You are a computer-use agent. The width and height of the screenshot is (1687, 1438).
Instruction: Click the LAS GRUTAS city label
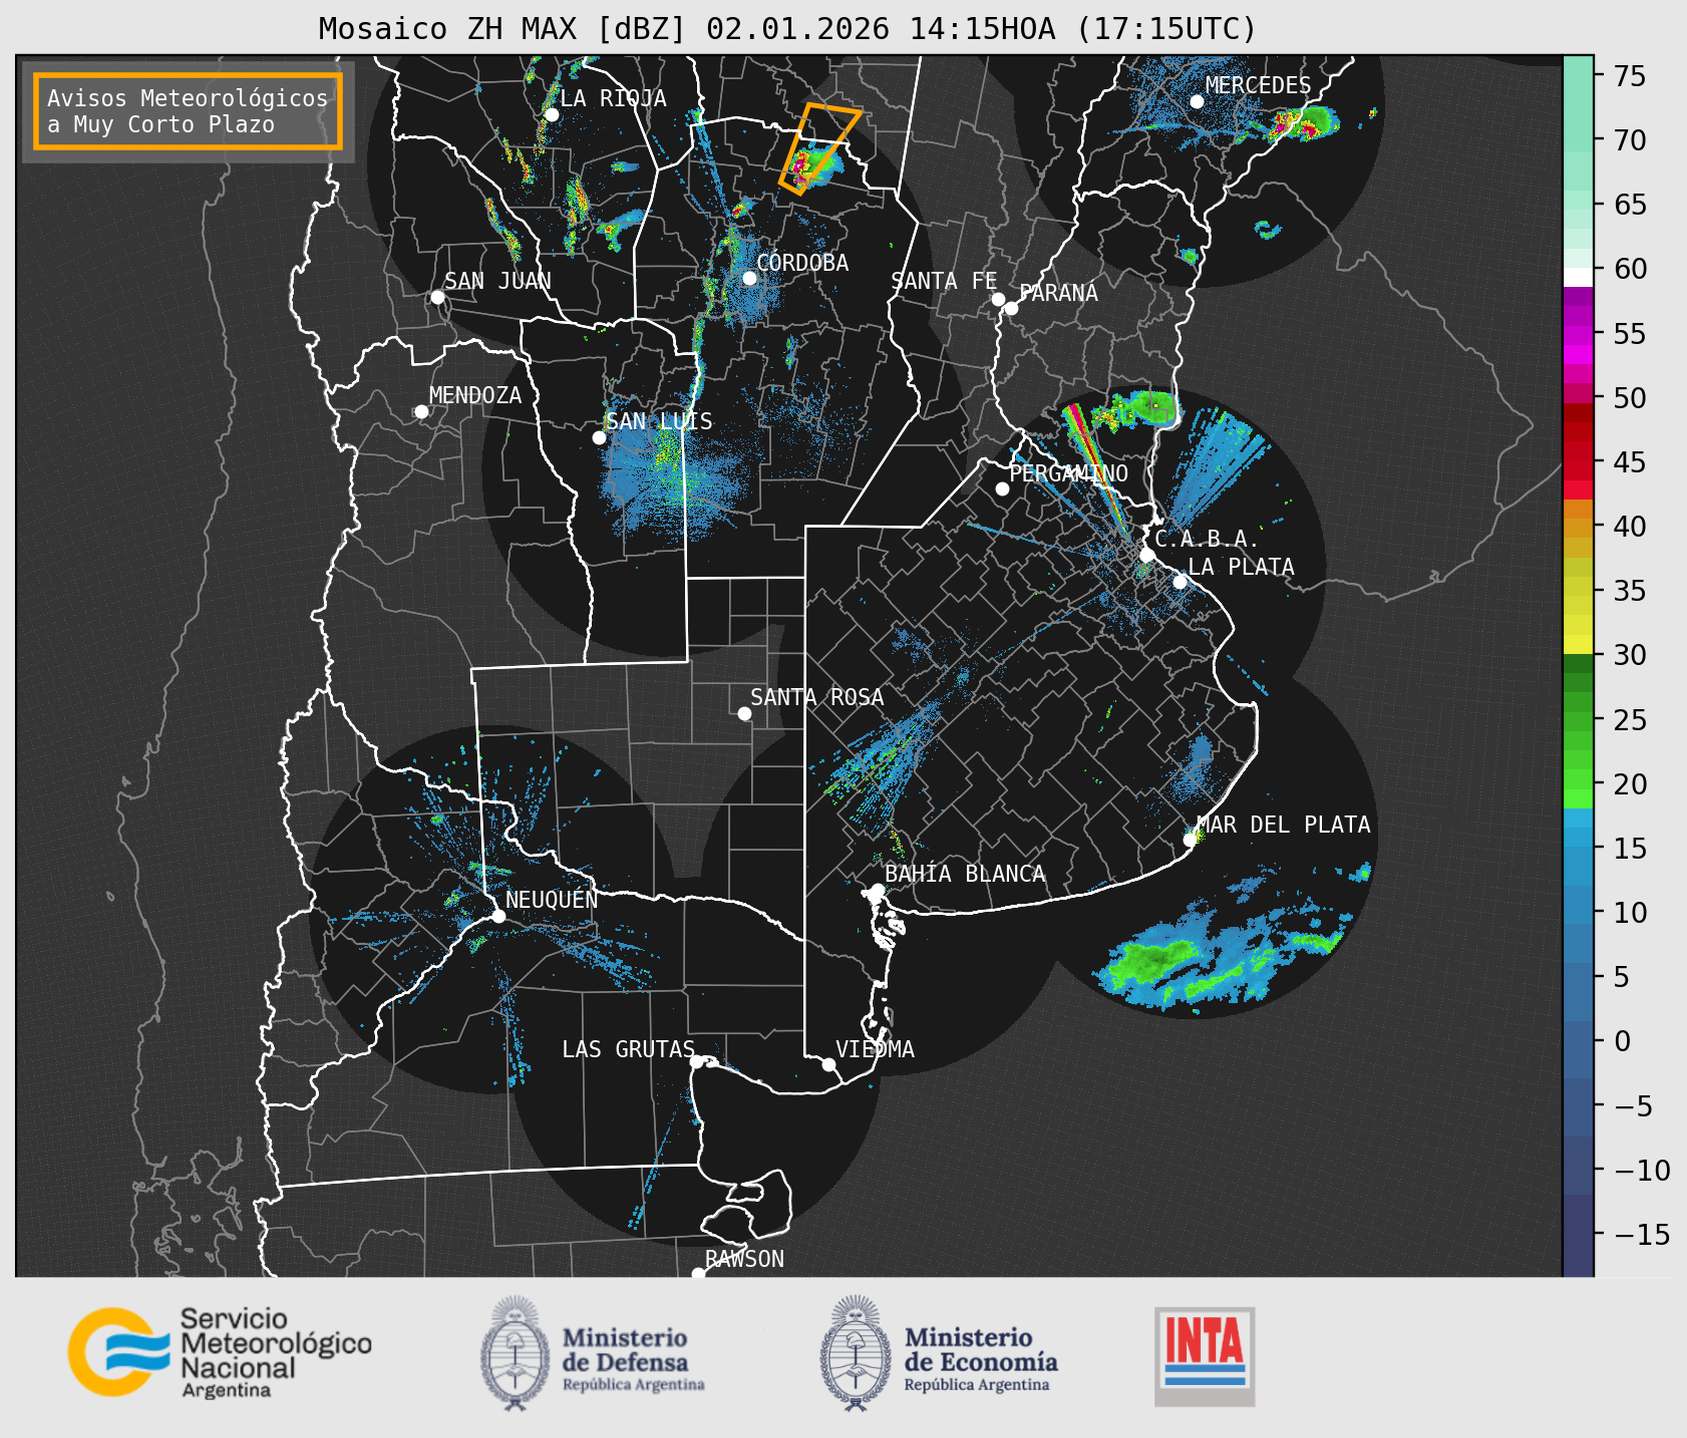[628, 1050]
